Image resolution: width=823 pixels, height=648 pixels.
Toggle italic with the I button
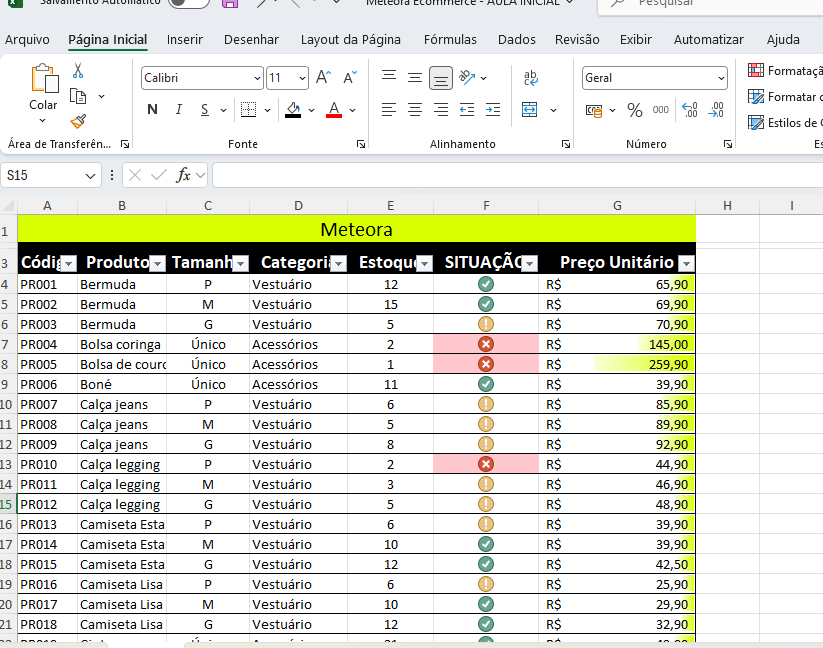click(179, 110)
